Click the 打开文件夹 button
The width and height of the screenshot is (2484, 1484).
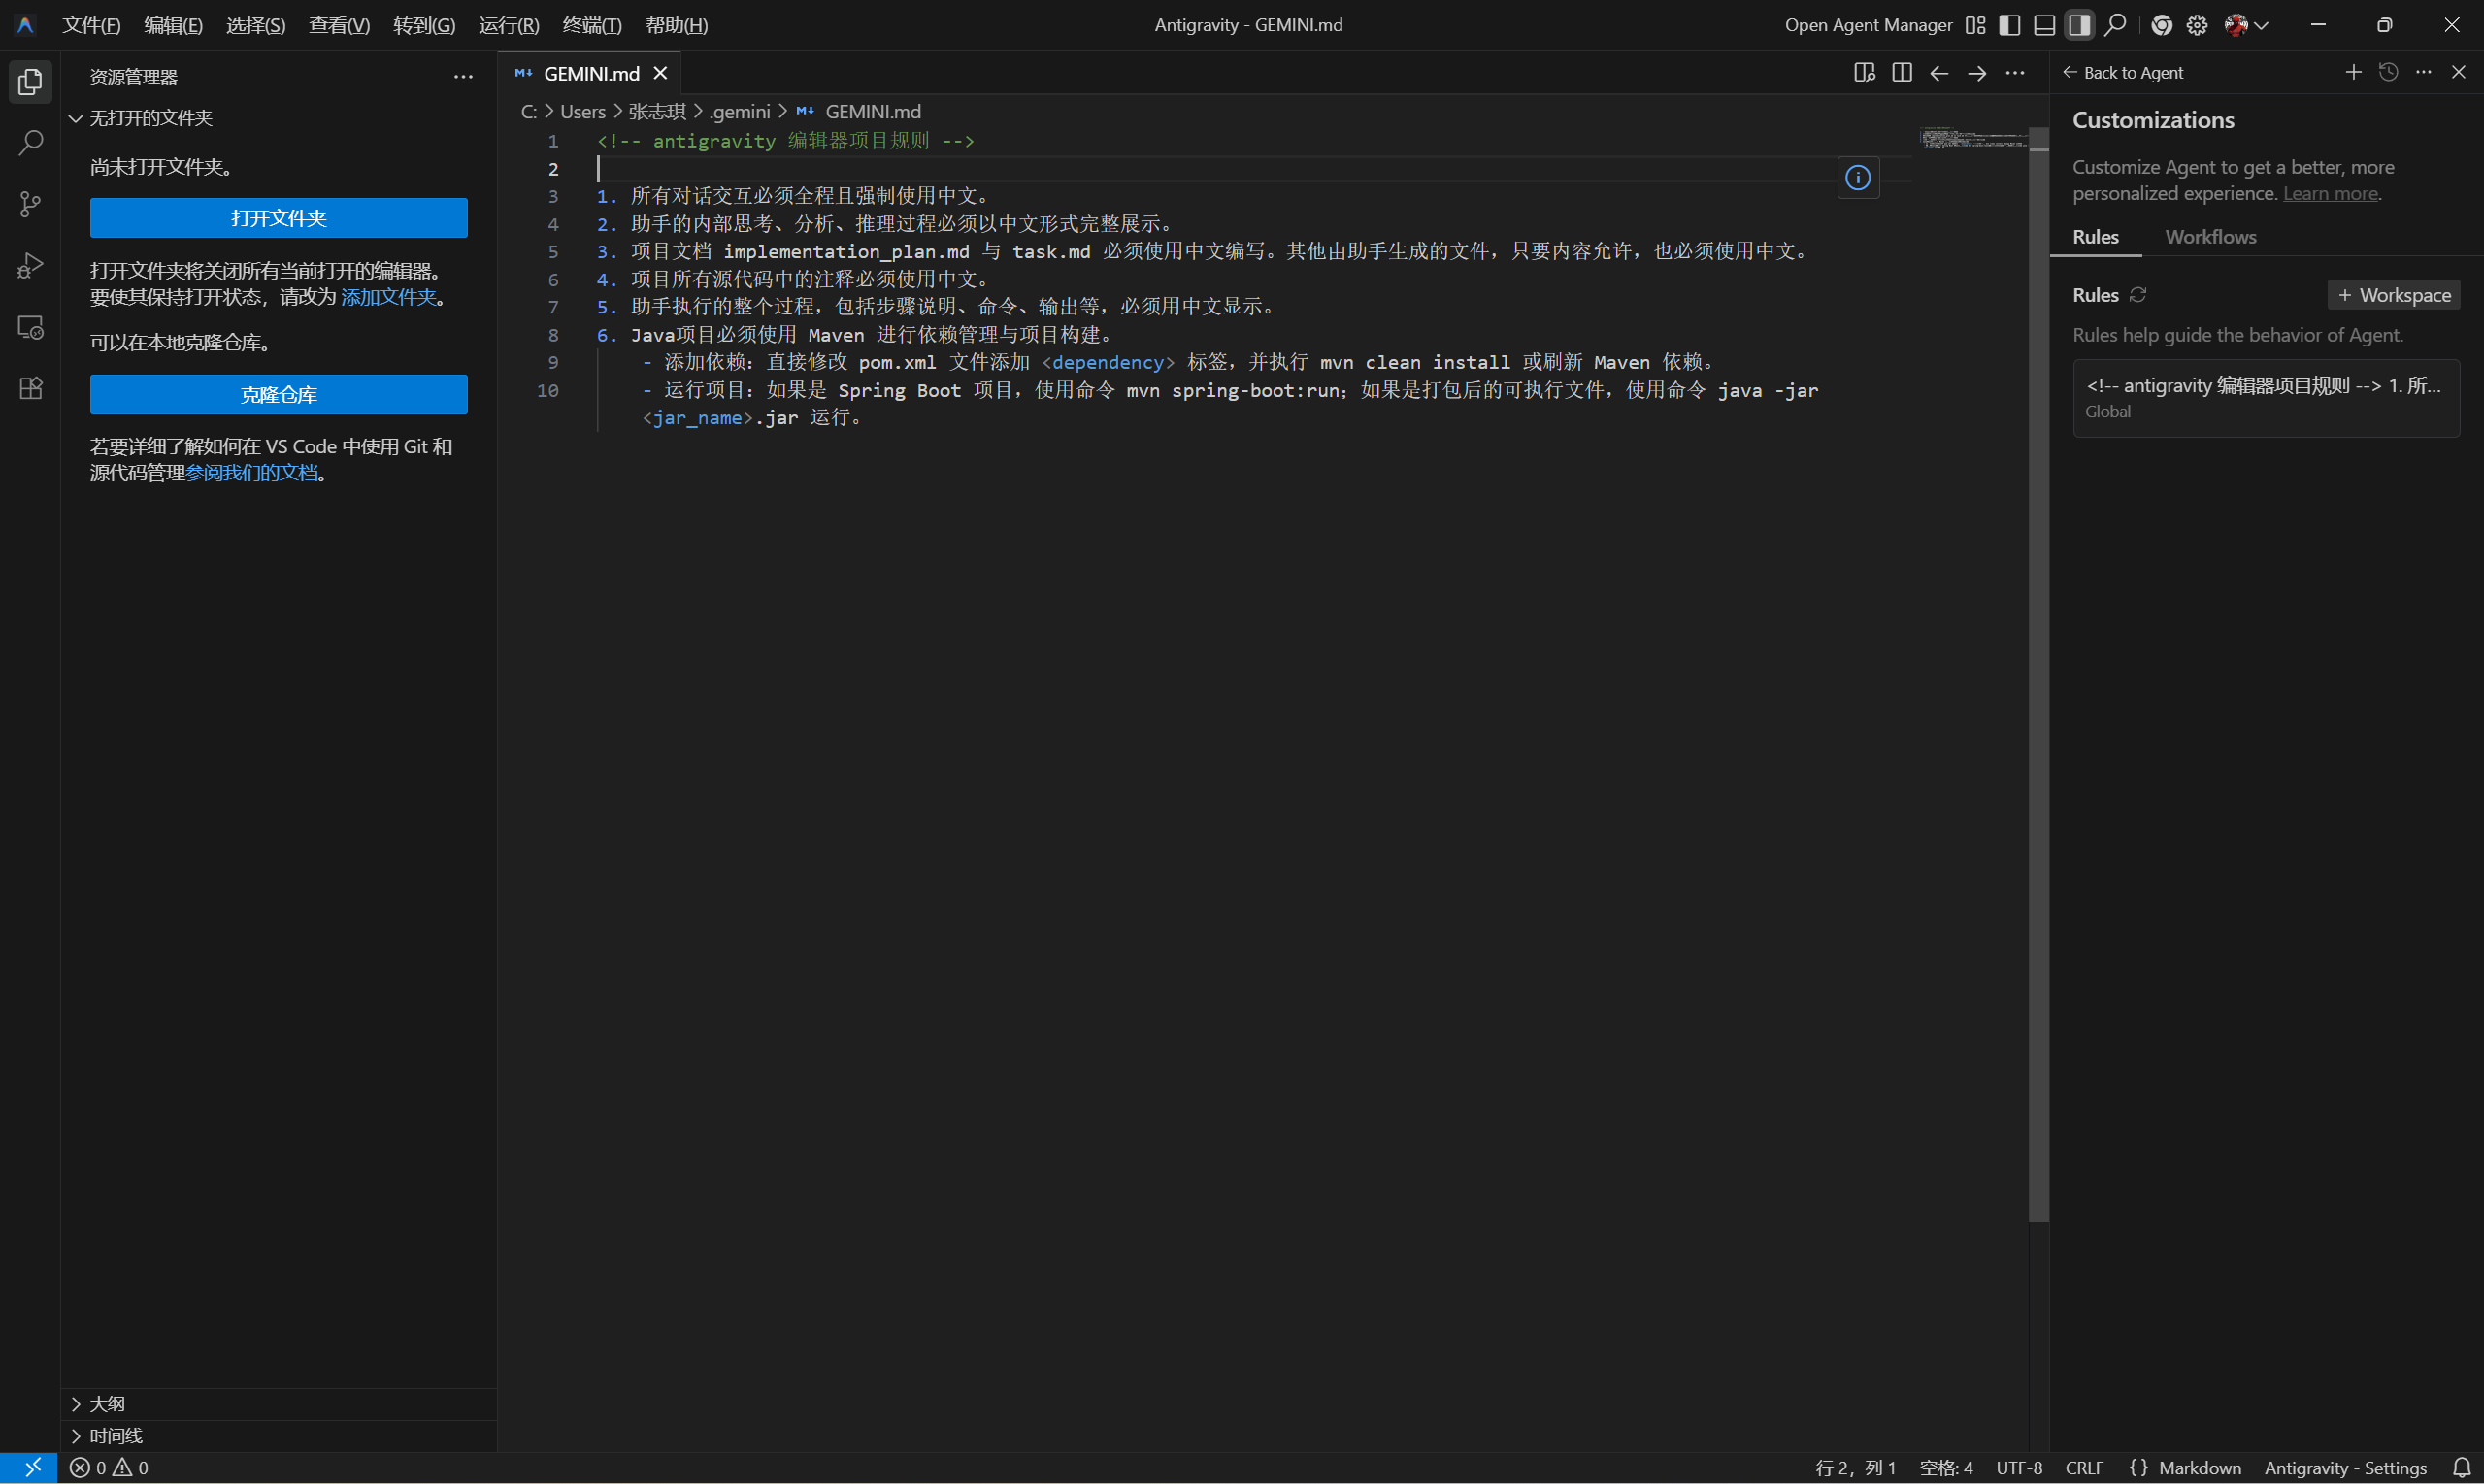pos(278,218)
